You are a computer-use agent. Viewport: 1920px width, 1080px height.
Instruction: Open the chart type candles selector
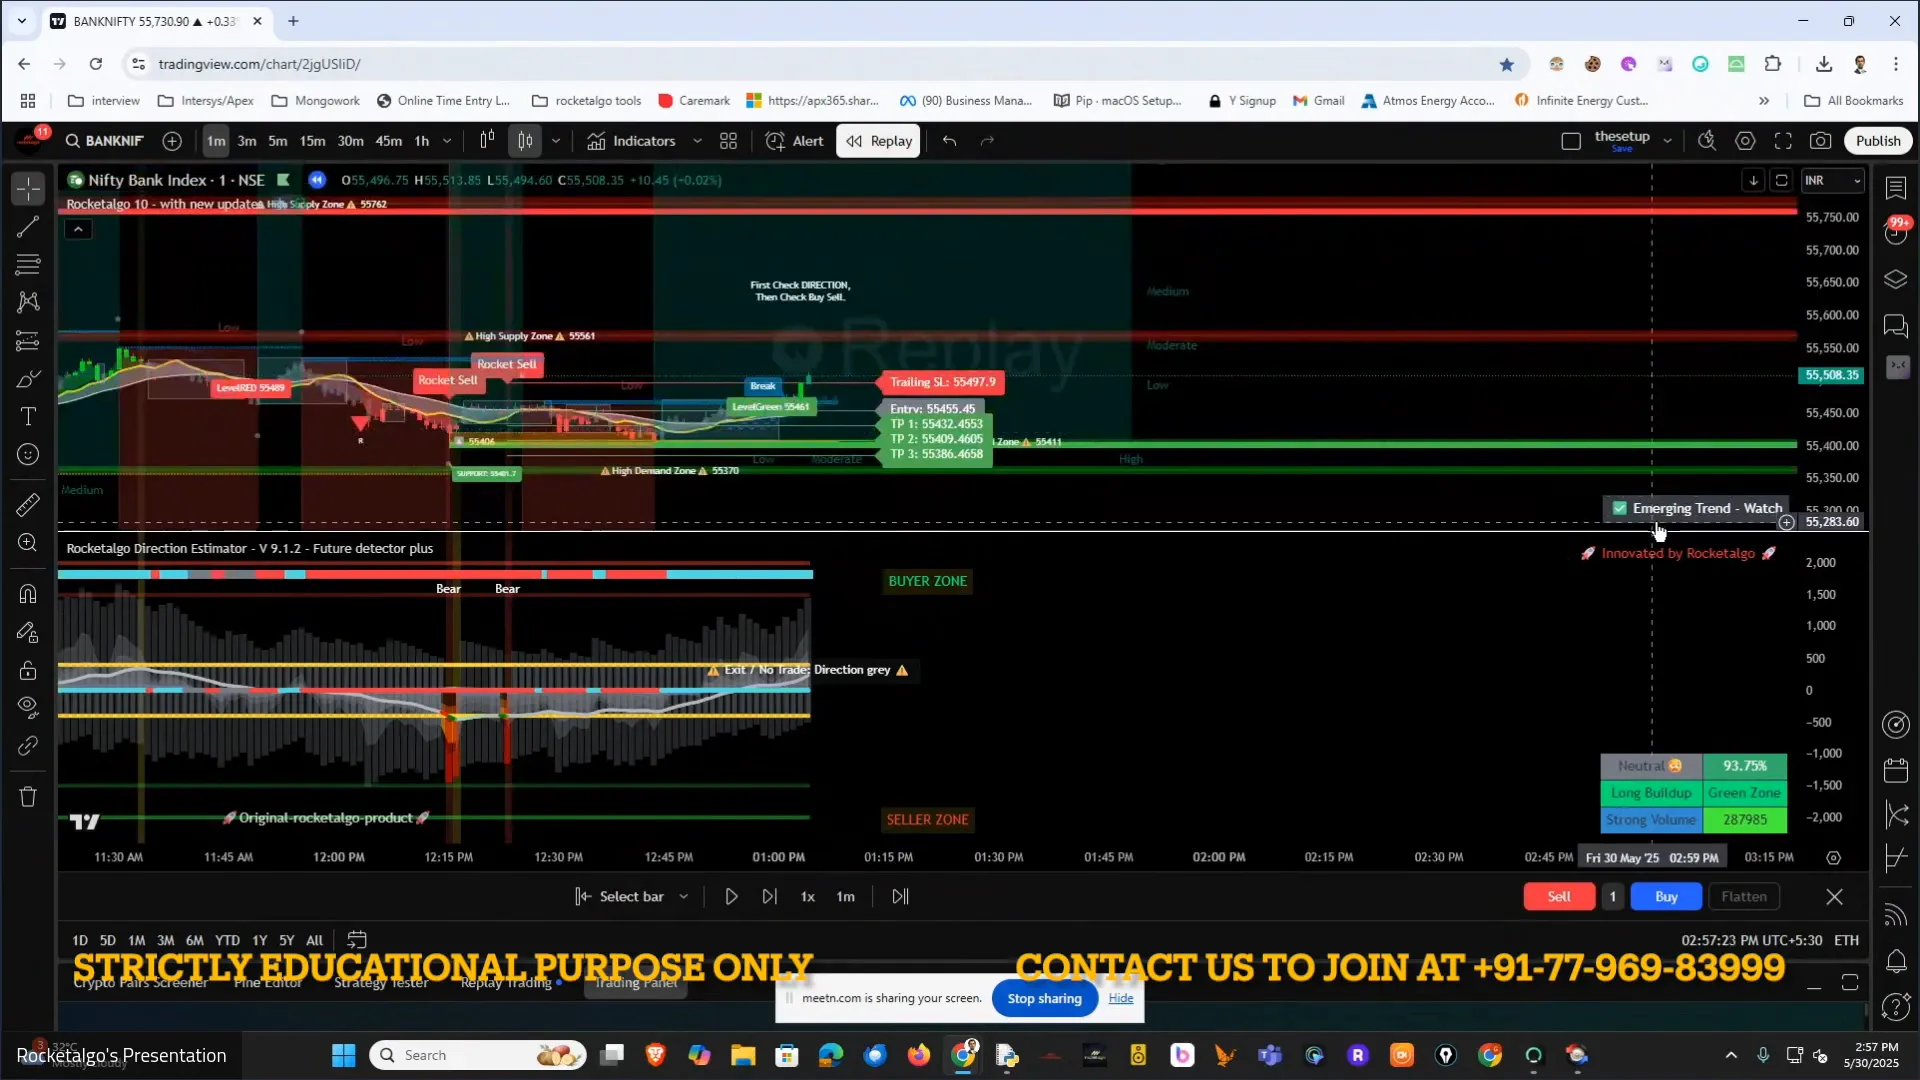(525, 141)
